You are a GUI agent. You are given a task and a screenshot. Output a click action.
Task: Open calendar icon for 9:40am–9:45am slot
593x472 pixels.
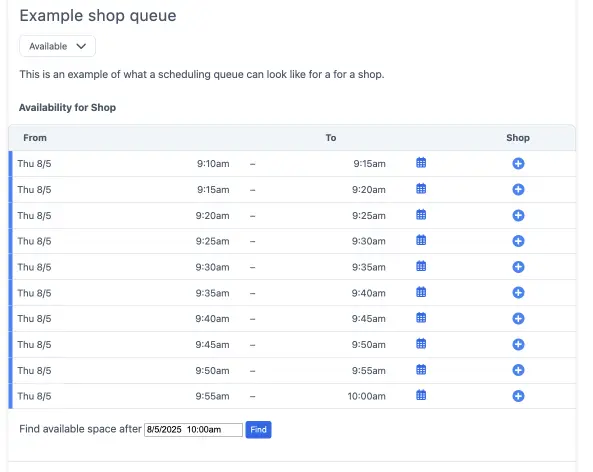421,318
